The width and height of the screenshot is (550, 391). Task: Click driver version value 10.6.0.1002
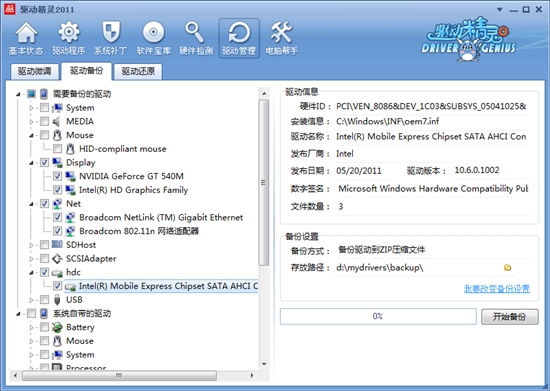(477, 170)
